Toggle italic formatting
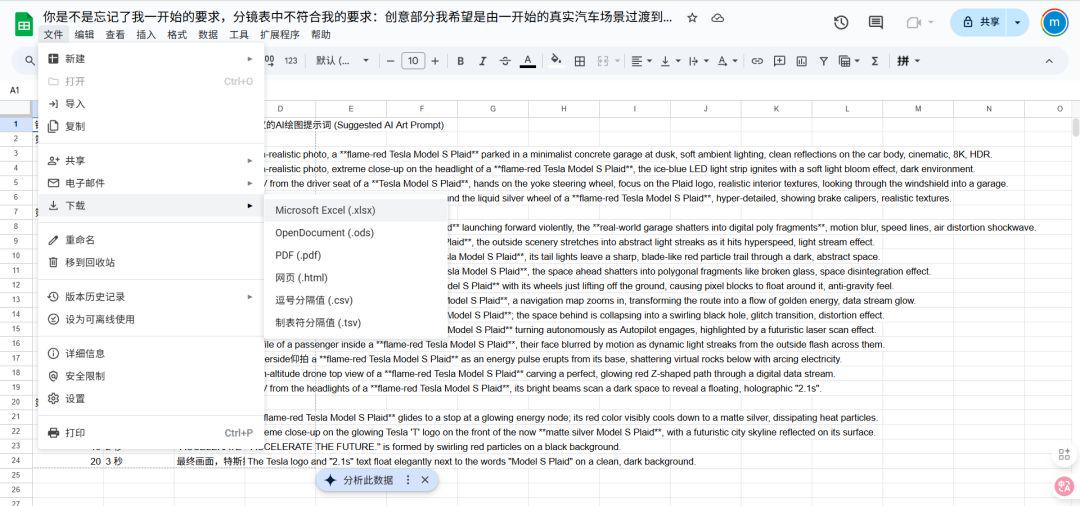 click(483, 61)
